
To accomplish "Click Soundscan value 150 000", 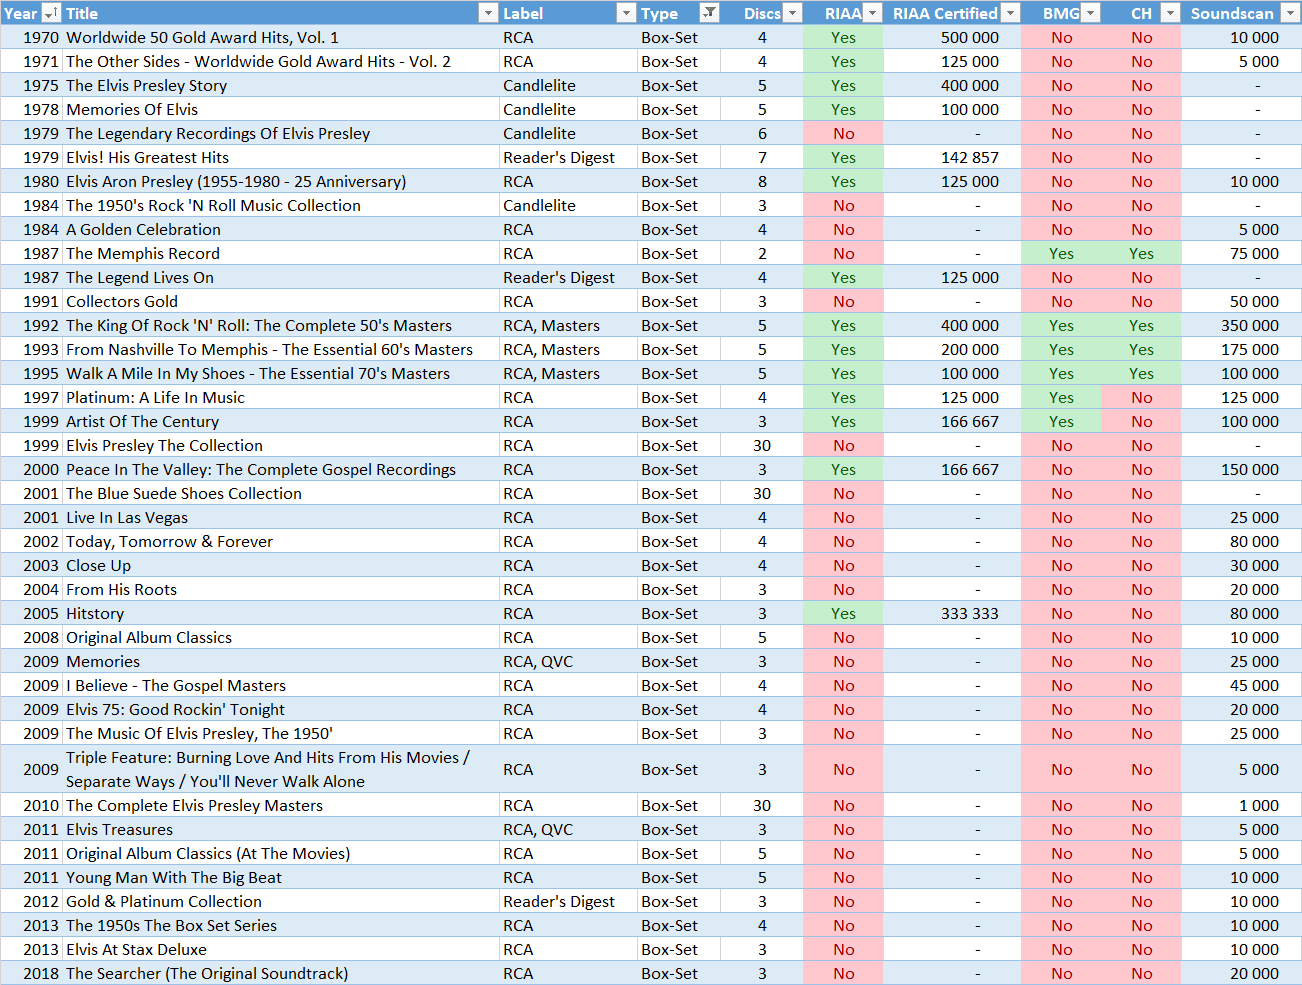I will click(x=1241, y=469).
